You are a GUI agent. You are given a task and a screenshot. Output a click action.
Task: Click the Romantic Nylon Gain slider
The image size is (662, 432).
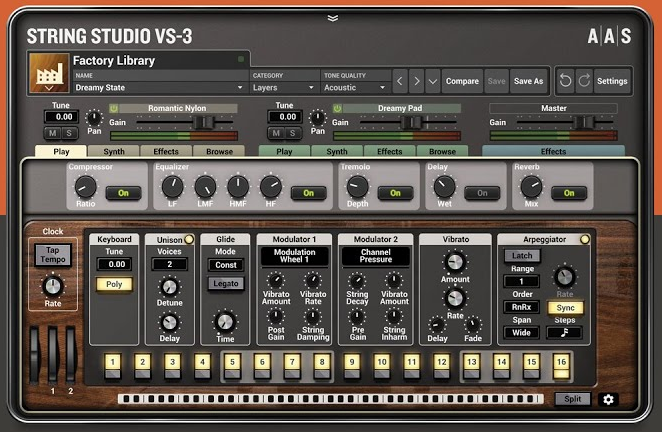pos(185,122)
